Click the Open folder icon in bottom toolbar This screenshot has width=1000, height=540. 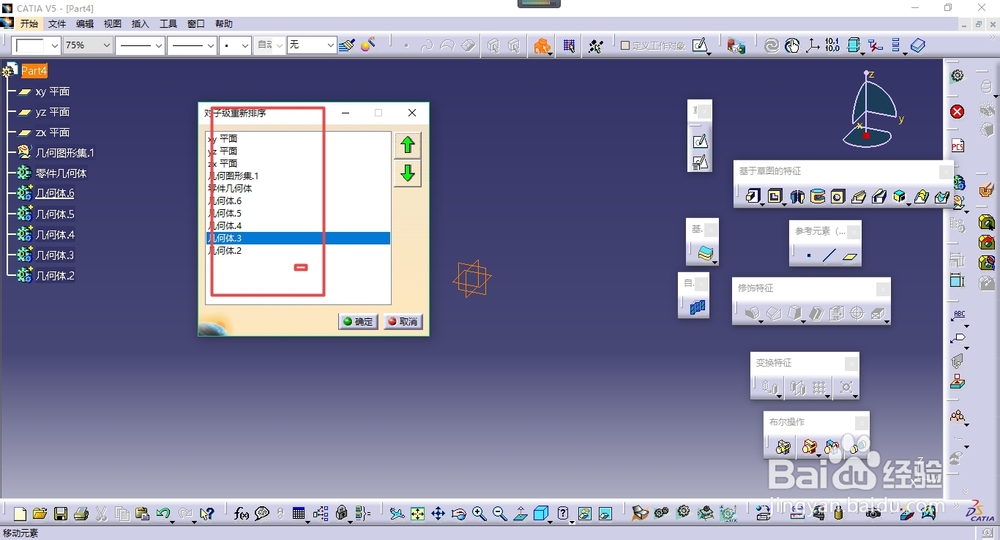pos(40,513)
